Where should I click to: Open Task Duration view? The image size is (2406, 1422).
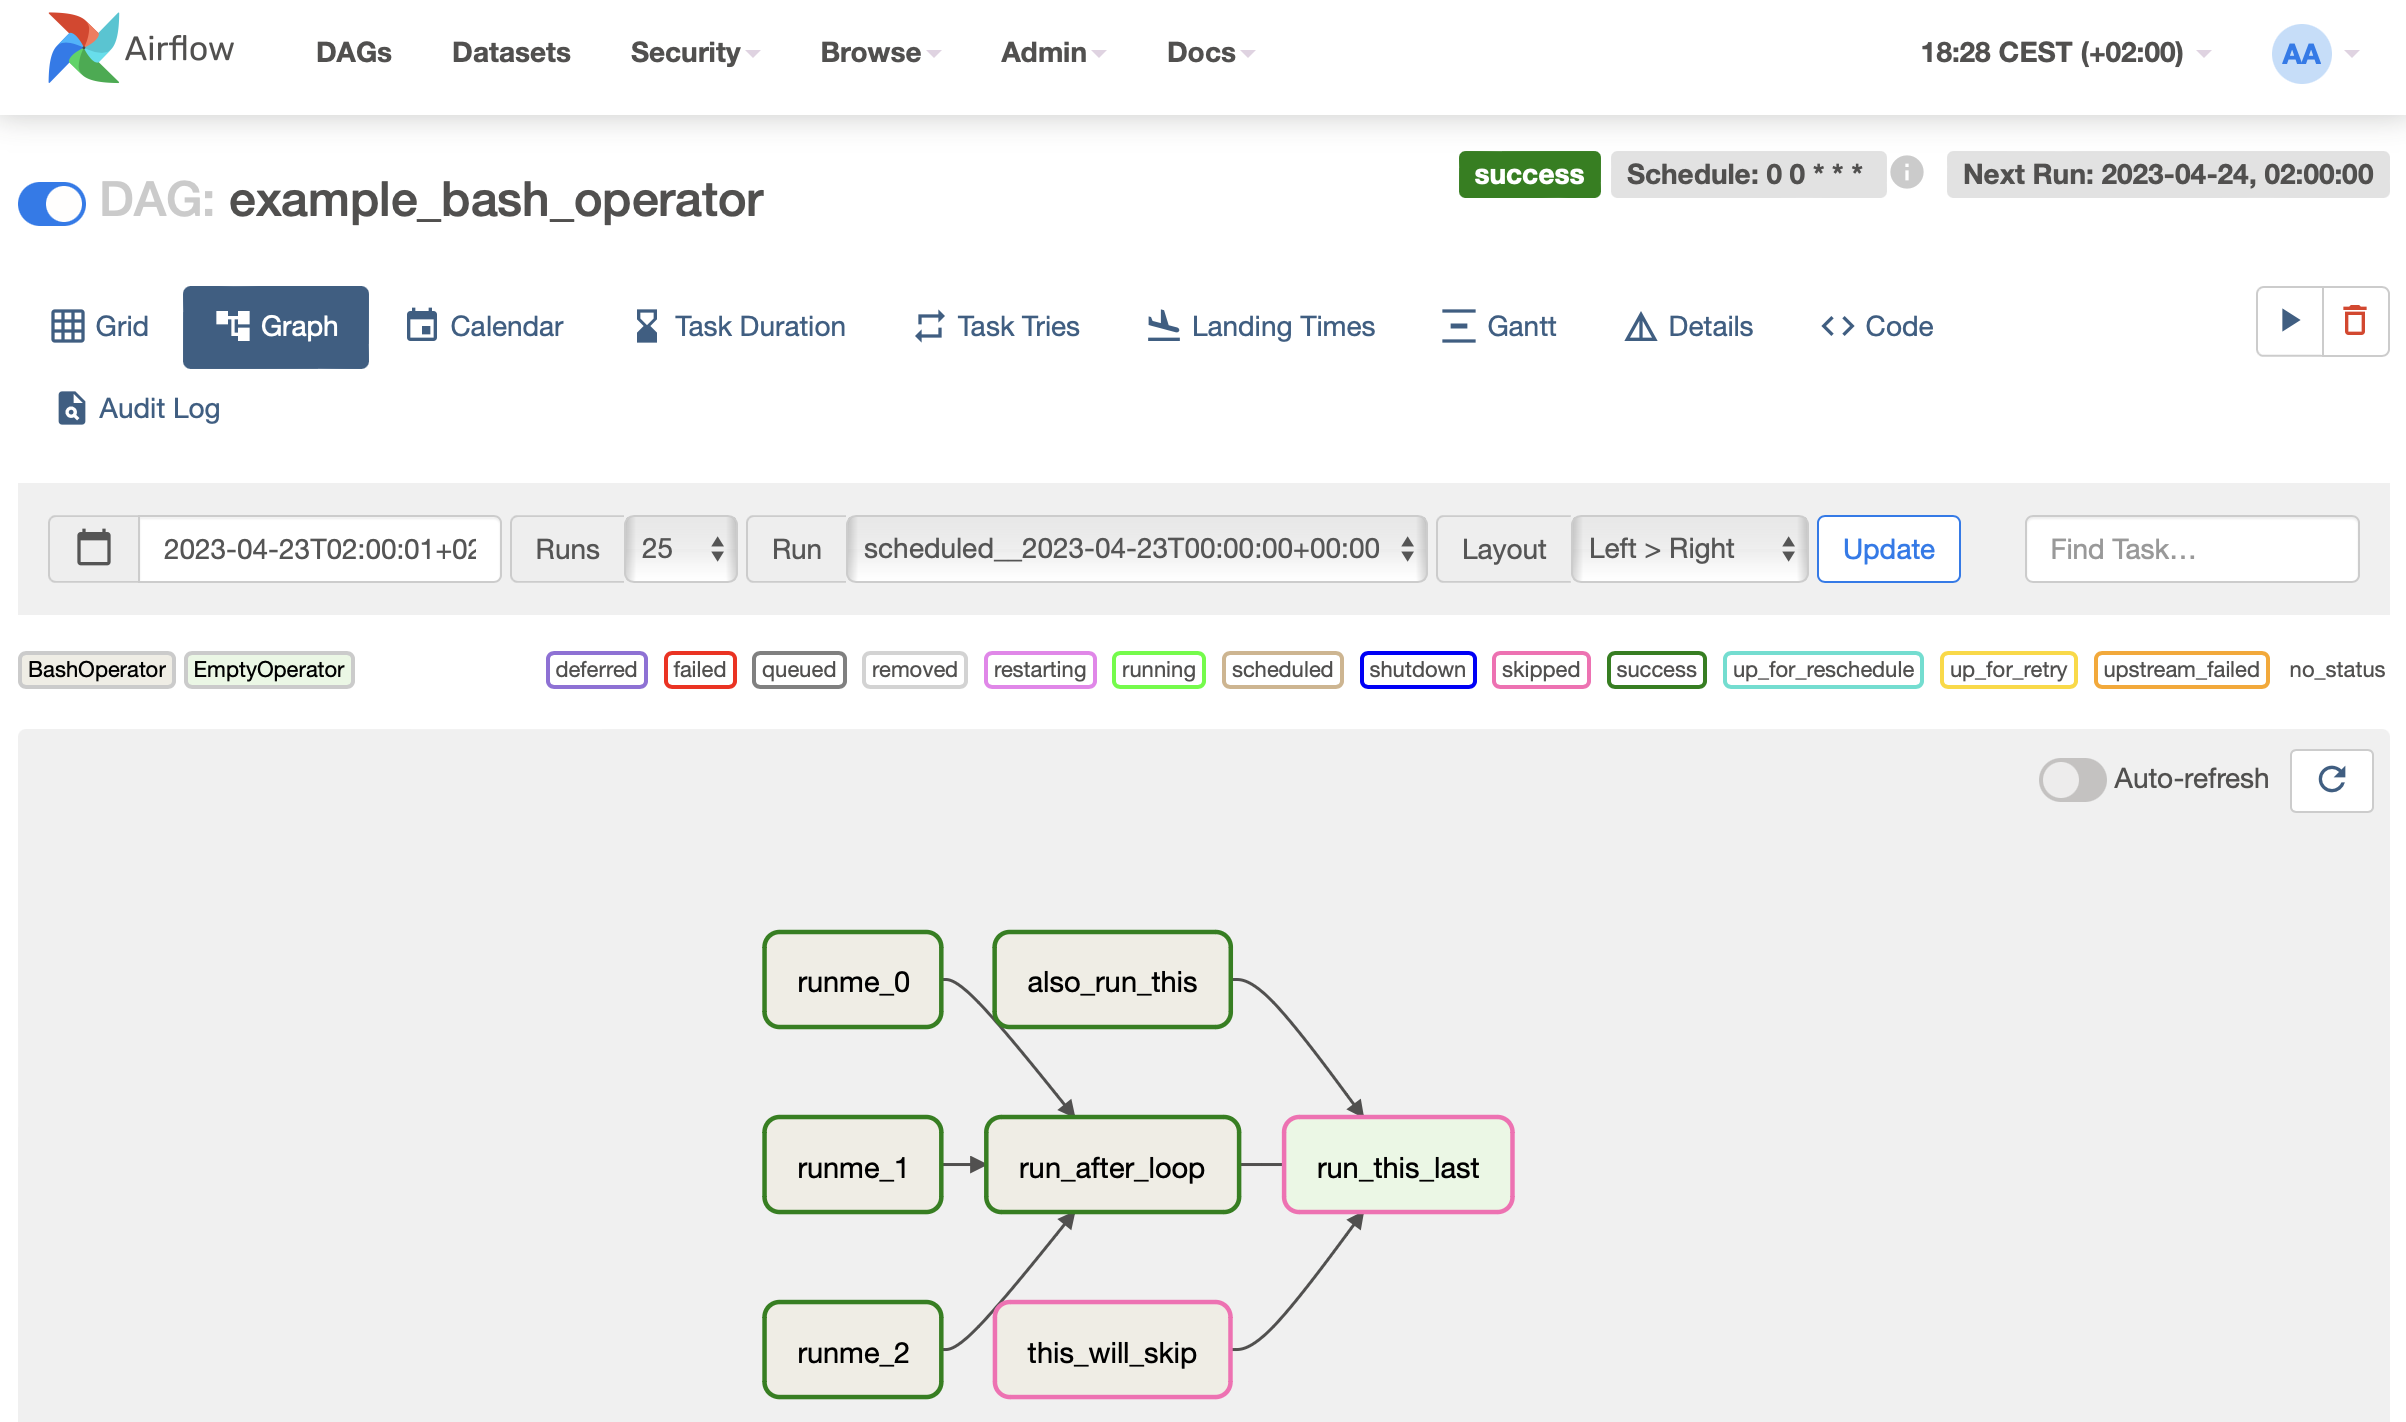click(739, 326)
